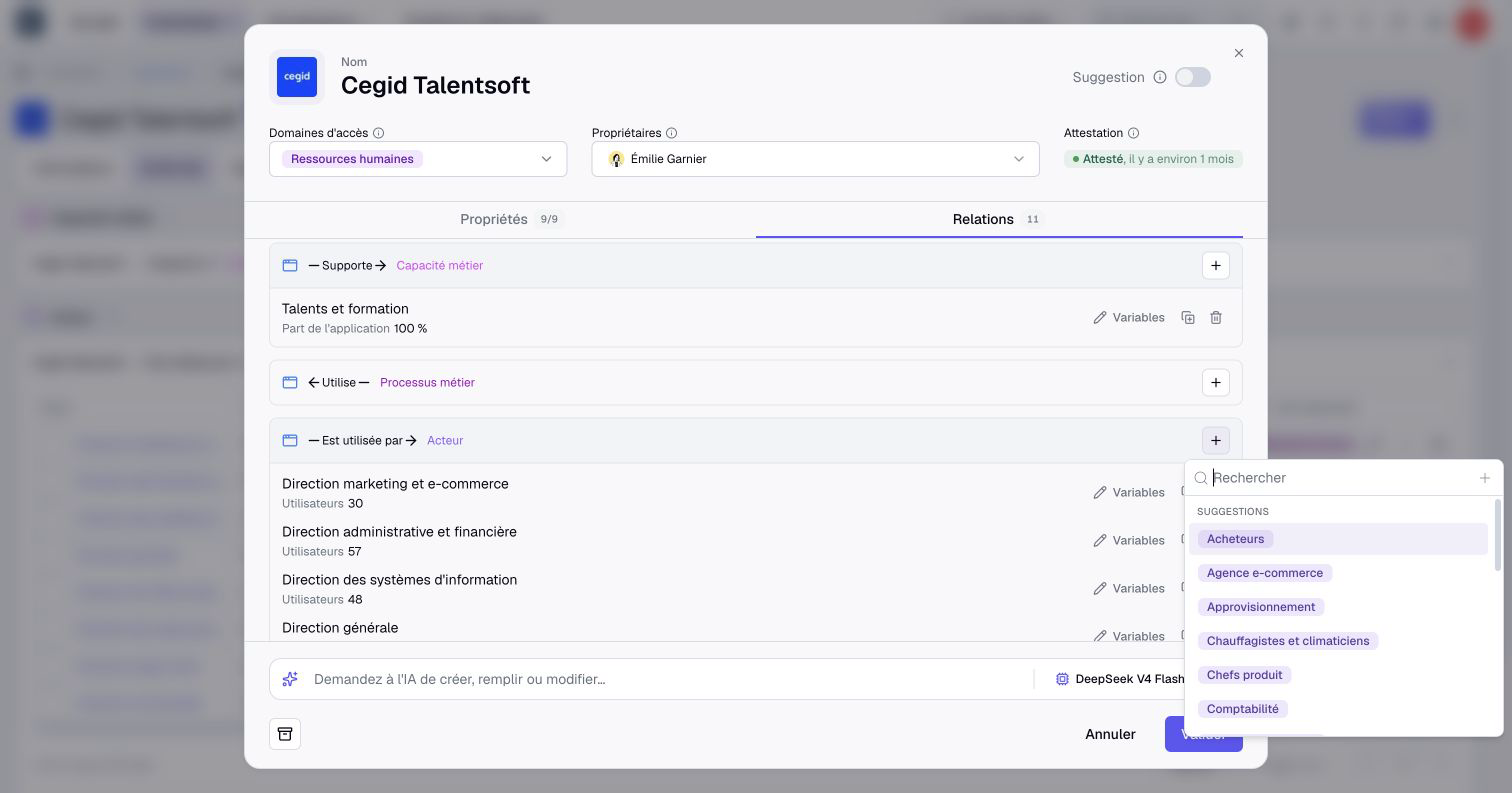Click the AI prompt input field
The width and height of the screenshot is (1512, 793).
[665, 679]
